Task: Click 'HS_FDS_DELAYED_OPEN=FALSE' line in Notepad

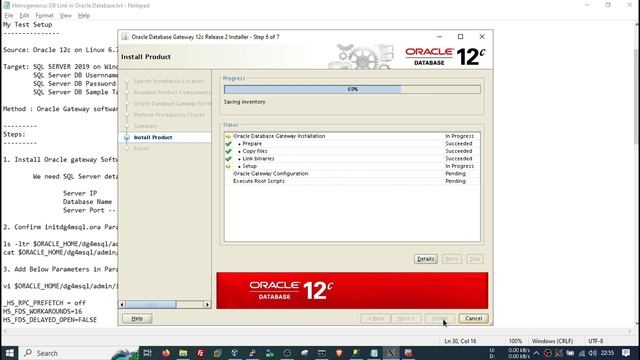Action: 50,320
